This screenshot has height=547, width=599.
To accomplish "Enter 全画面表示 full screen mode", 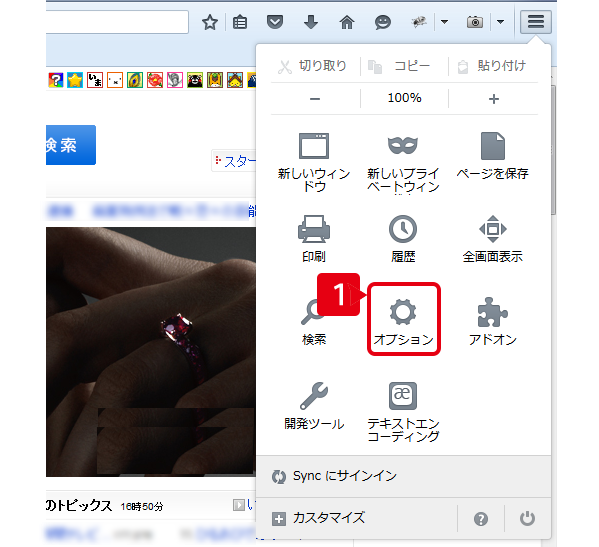I will [x=492, y=239].
